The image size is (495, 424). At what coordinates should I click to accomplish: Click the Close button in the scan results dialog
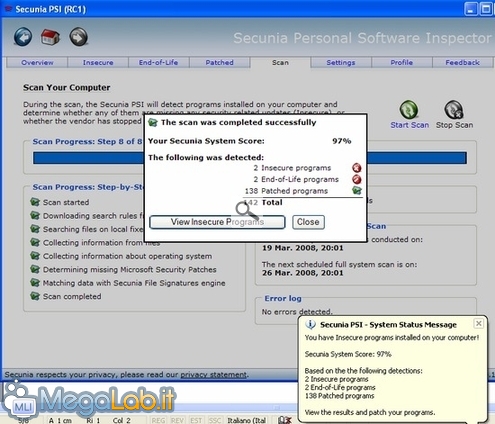click(308, 222)
